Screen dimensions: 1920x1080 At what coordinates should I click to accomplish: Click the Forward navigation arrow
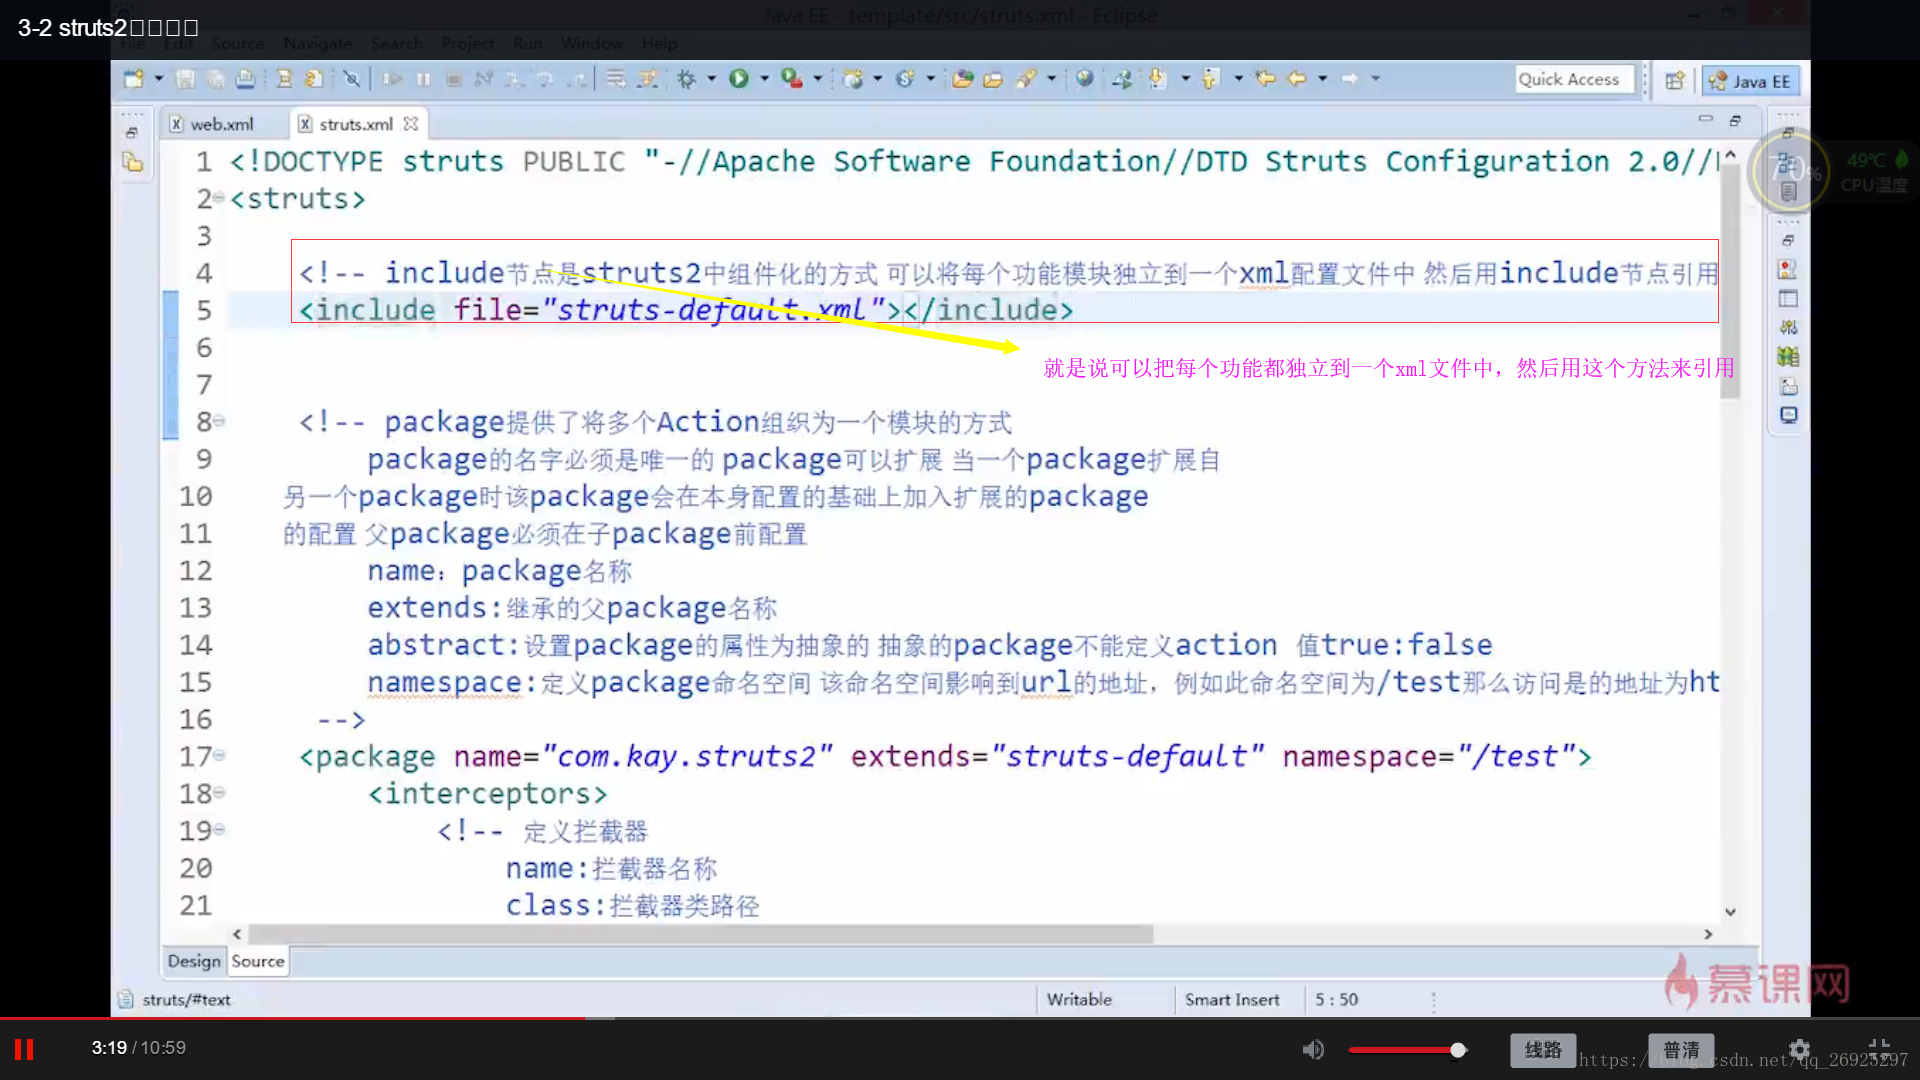pos(1350,79)
